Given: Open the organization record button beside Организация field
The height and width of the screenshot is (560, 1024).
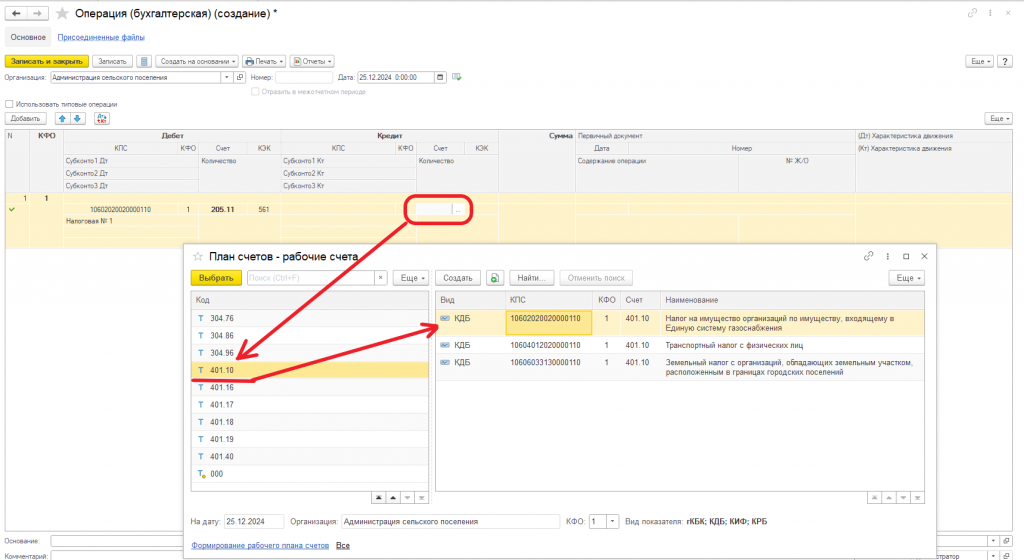Looking at the screenshot, I should pyautogui.click(x=240, y=77).
